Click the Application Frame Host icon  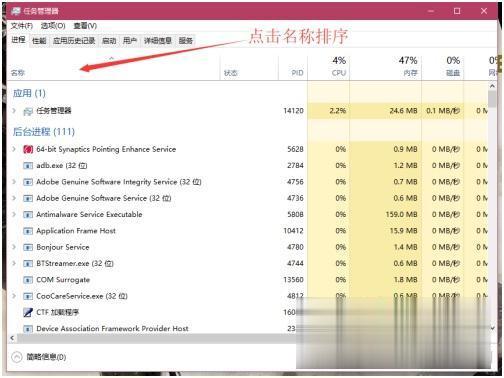pos(28,231)
